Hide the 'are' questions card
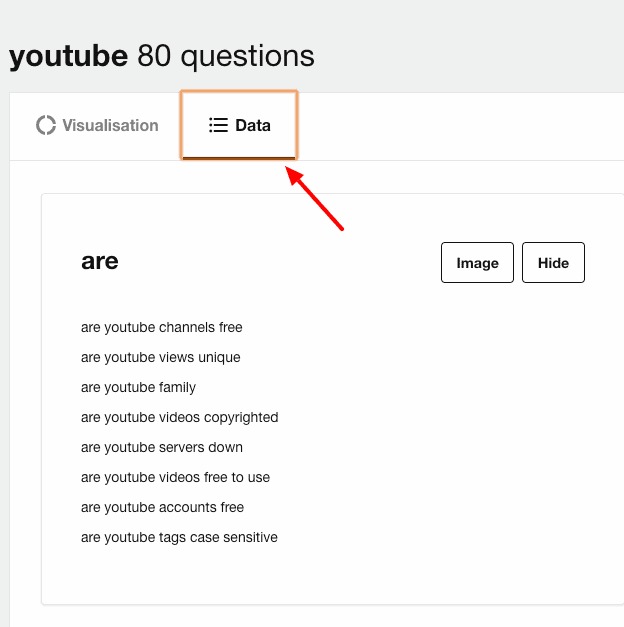This screenshot has height=627, width=624. [x=553, y=263]
